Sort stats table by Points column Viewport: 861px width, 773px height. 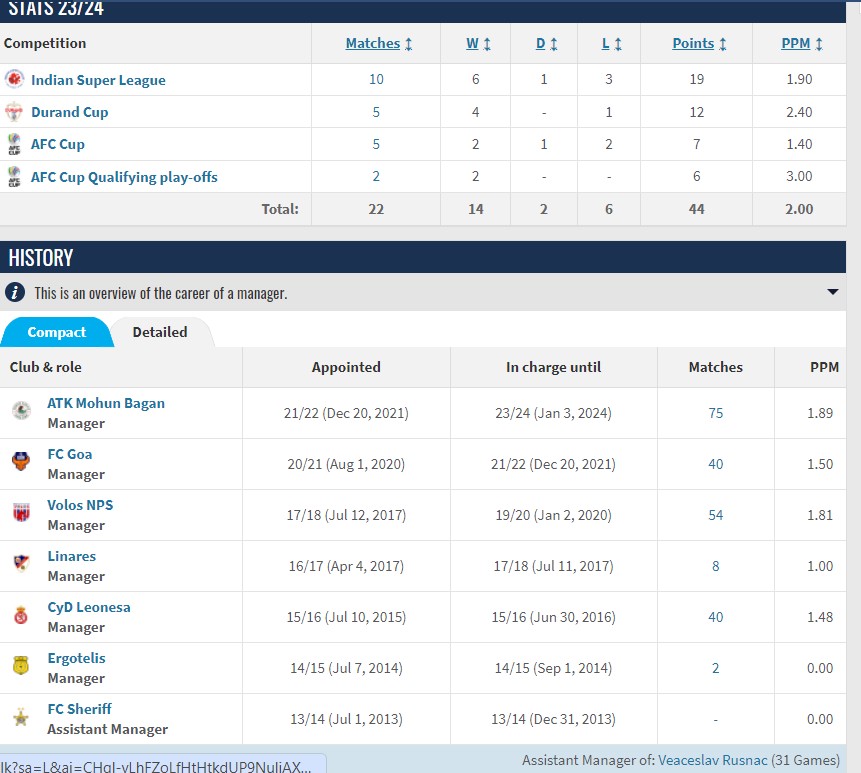699,43
